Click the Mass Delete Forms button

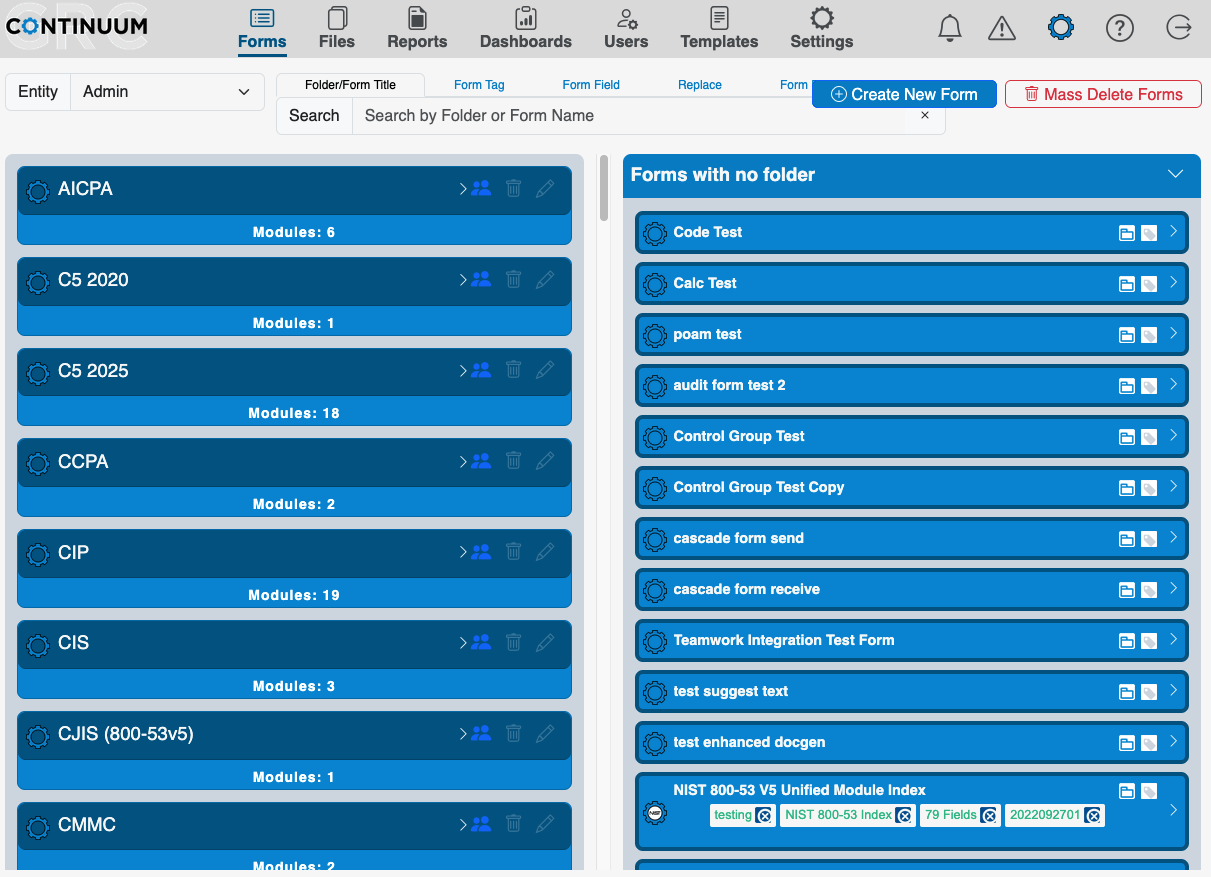click(x=1102, y=94)
